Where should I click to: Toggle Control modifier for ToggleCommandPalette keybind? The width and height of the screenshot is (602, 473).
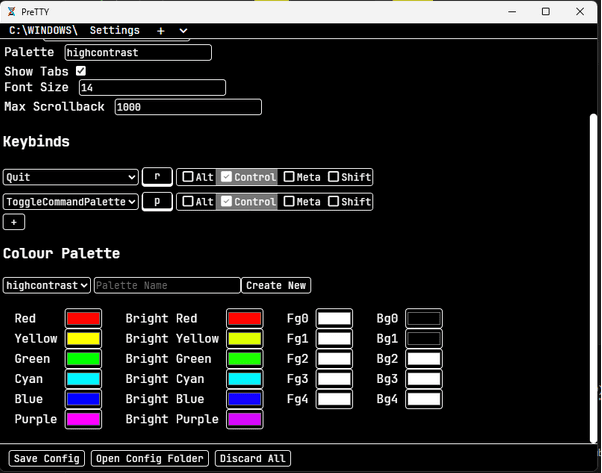pyautogui.click(x=227, y=201)
